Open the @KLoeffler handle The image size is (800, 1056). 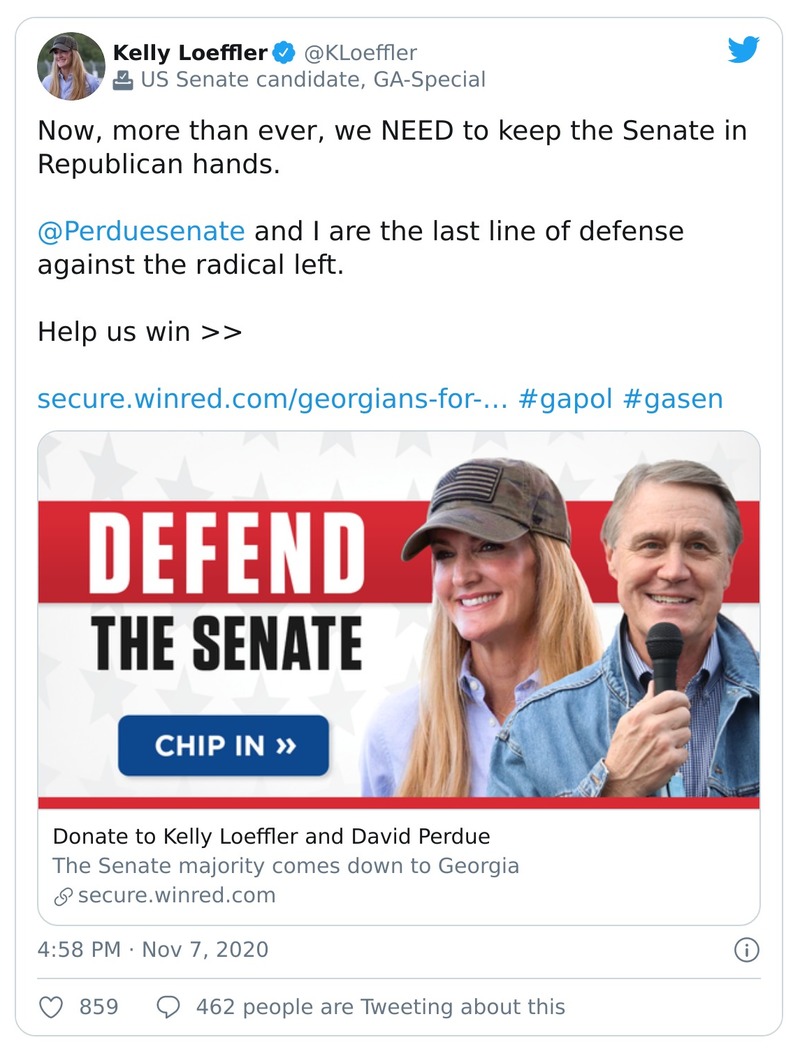coord(360,52)
